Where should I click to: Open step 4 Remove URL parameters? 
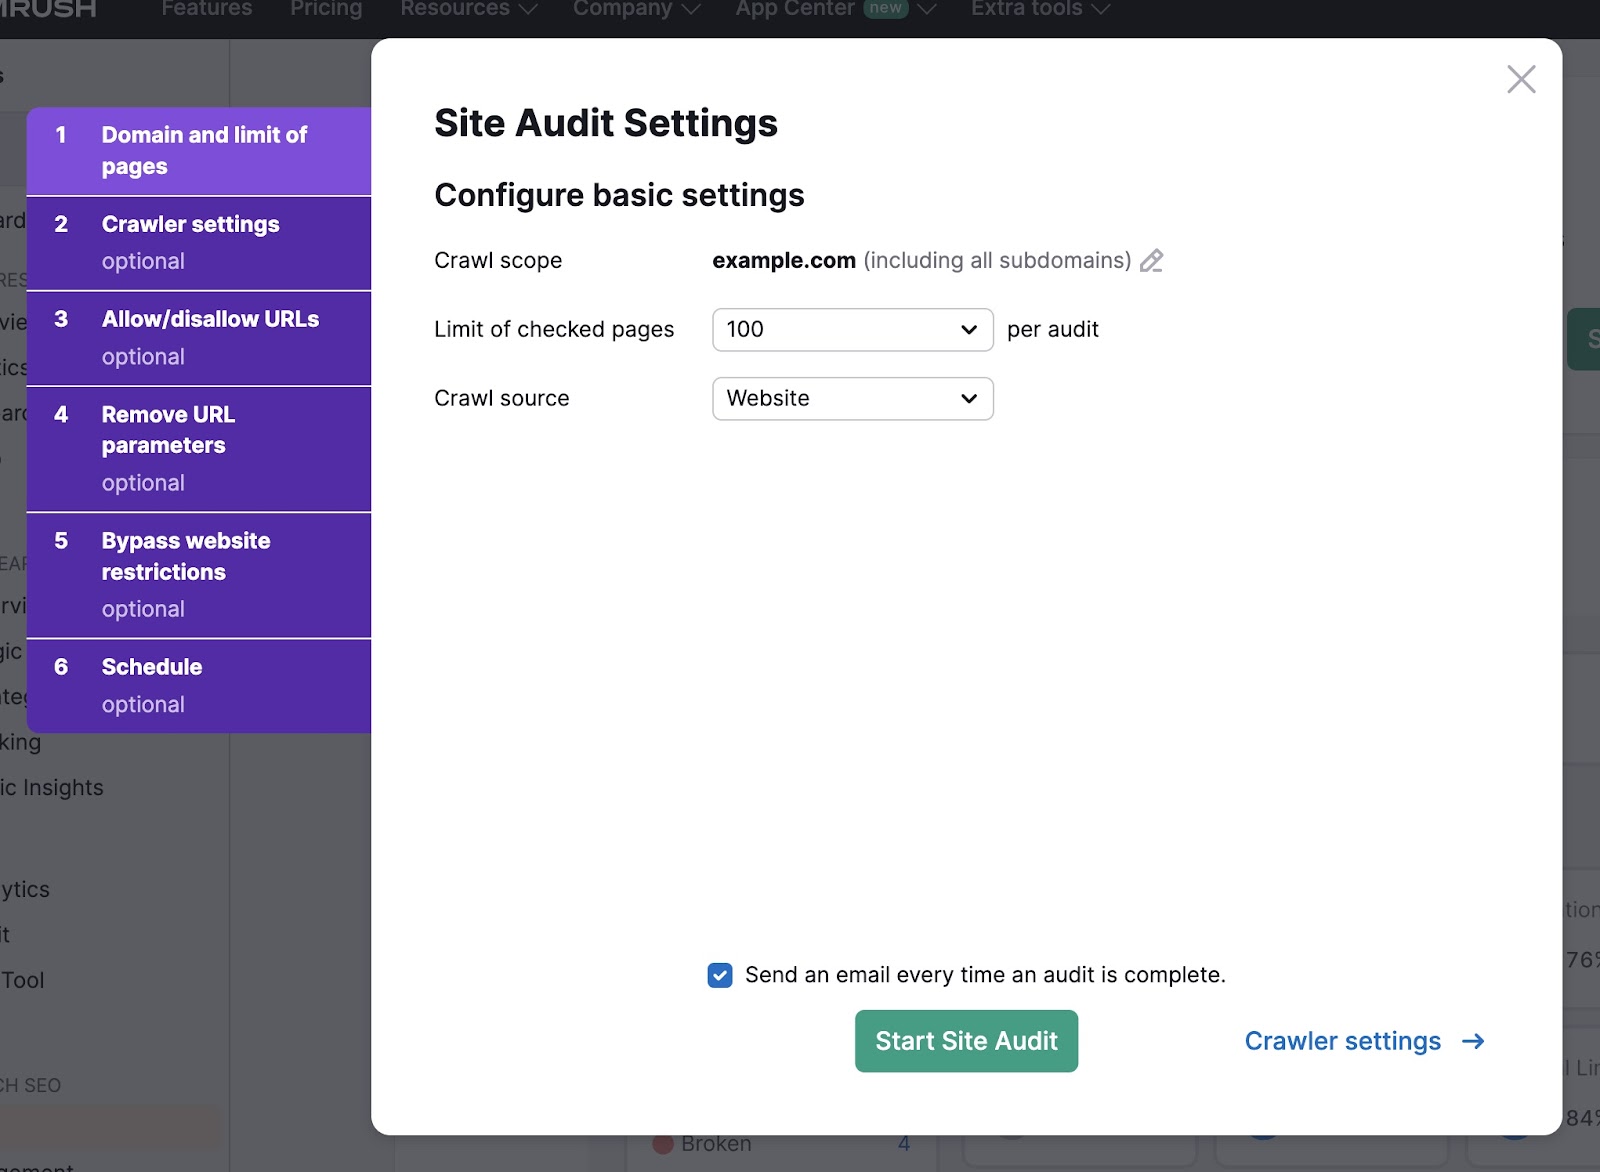(200, 448)
